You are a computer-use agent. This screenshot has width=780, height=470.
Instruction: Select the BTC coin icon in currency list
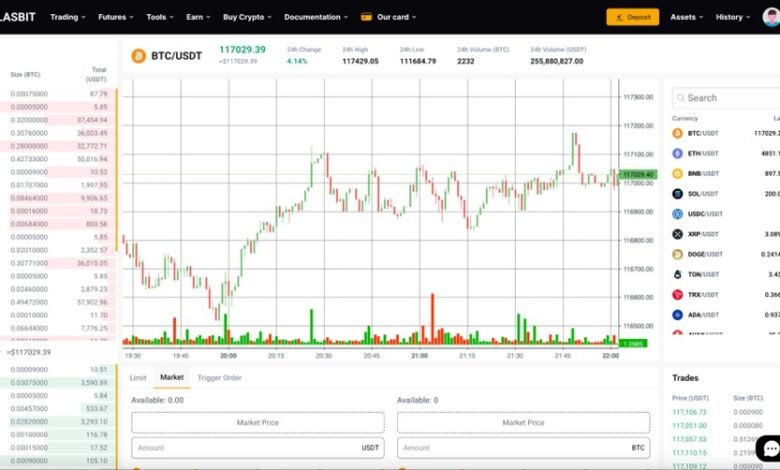pos(678,133)
